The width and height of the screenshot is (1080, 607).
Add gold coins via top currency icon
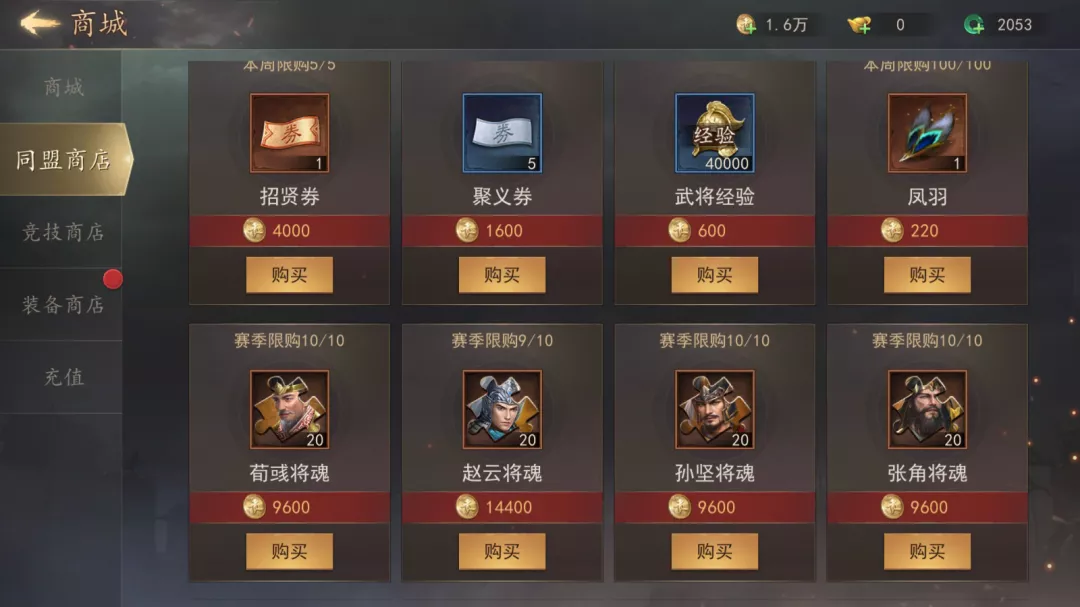click(x=745, y=25)
